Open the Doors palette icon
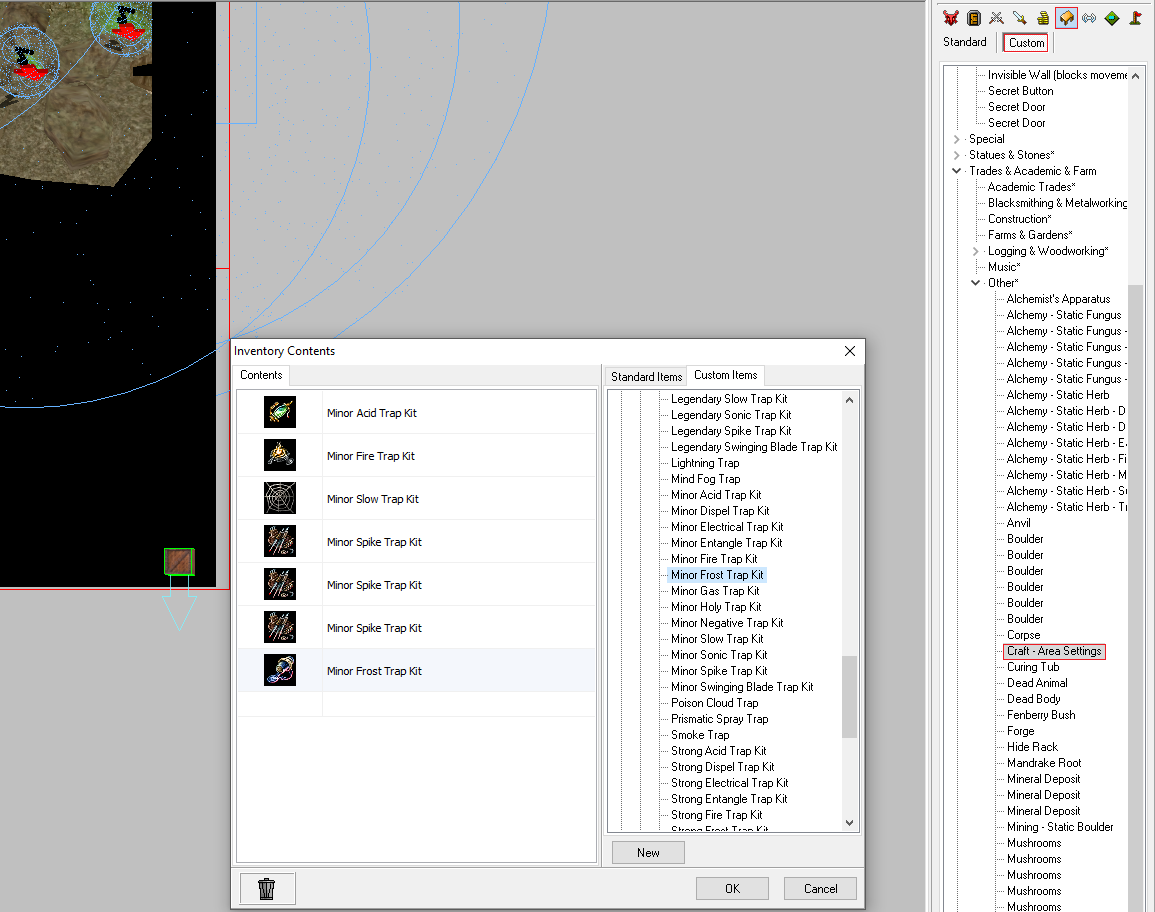 (x=973, y=17)
